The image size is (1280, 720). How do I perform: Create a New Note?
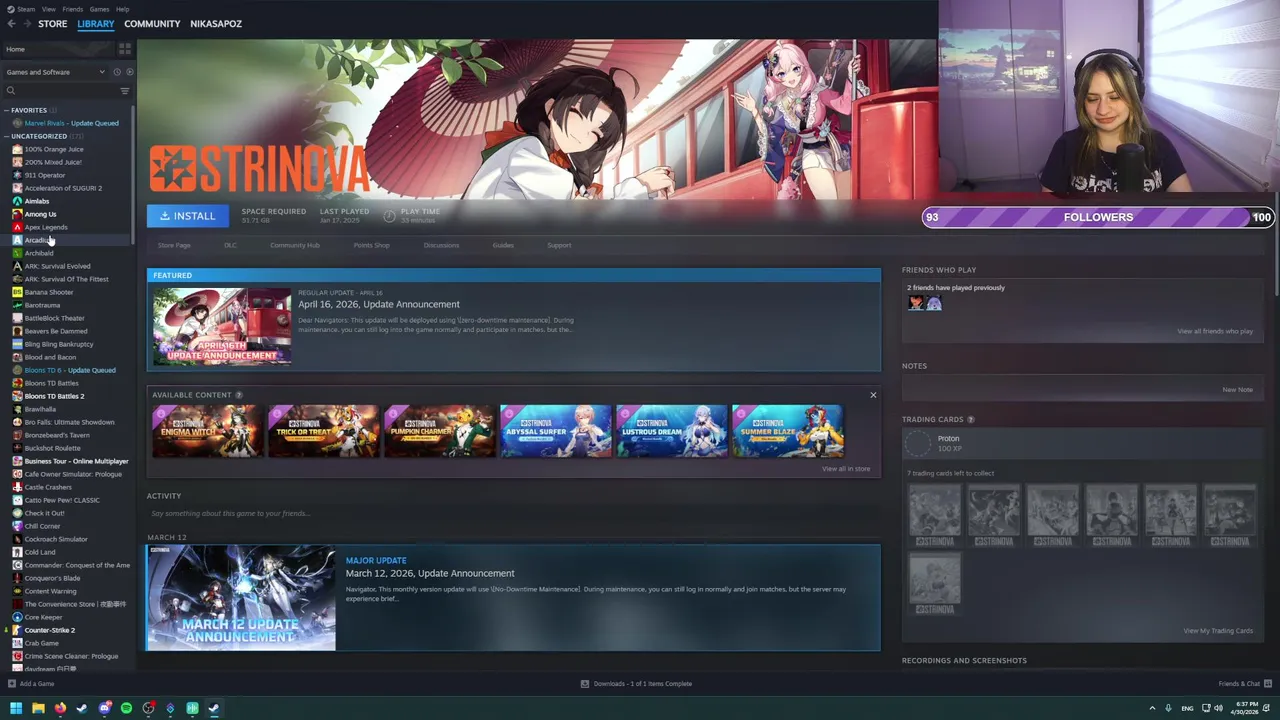[x=1237, y=390]
